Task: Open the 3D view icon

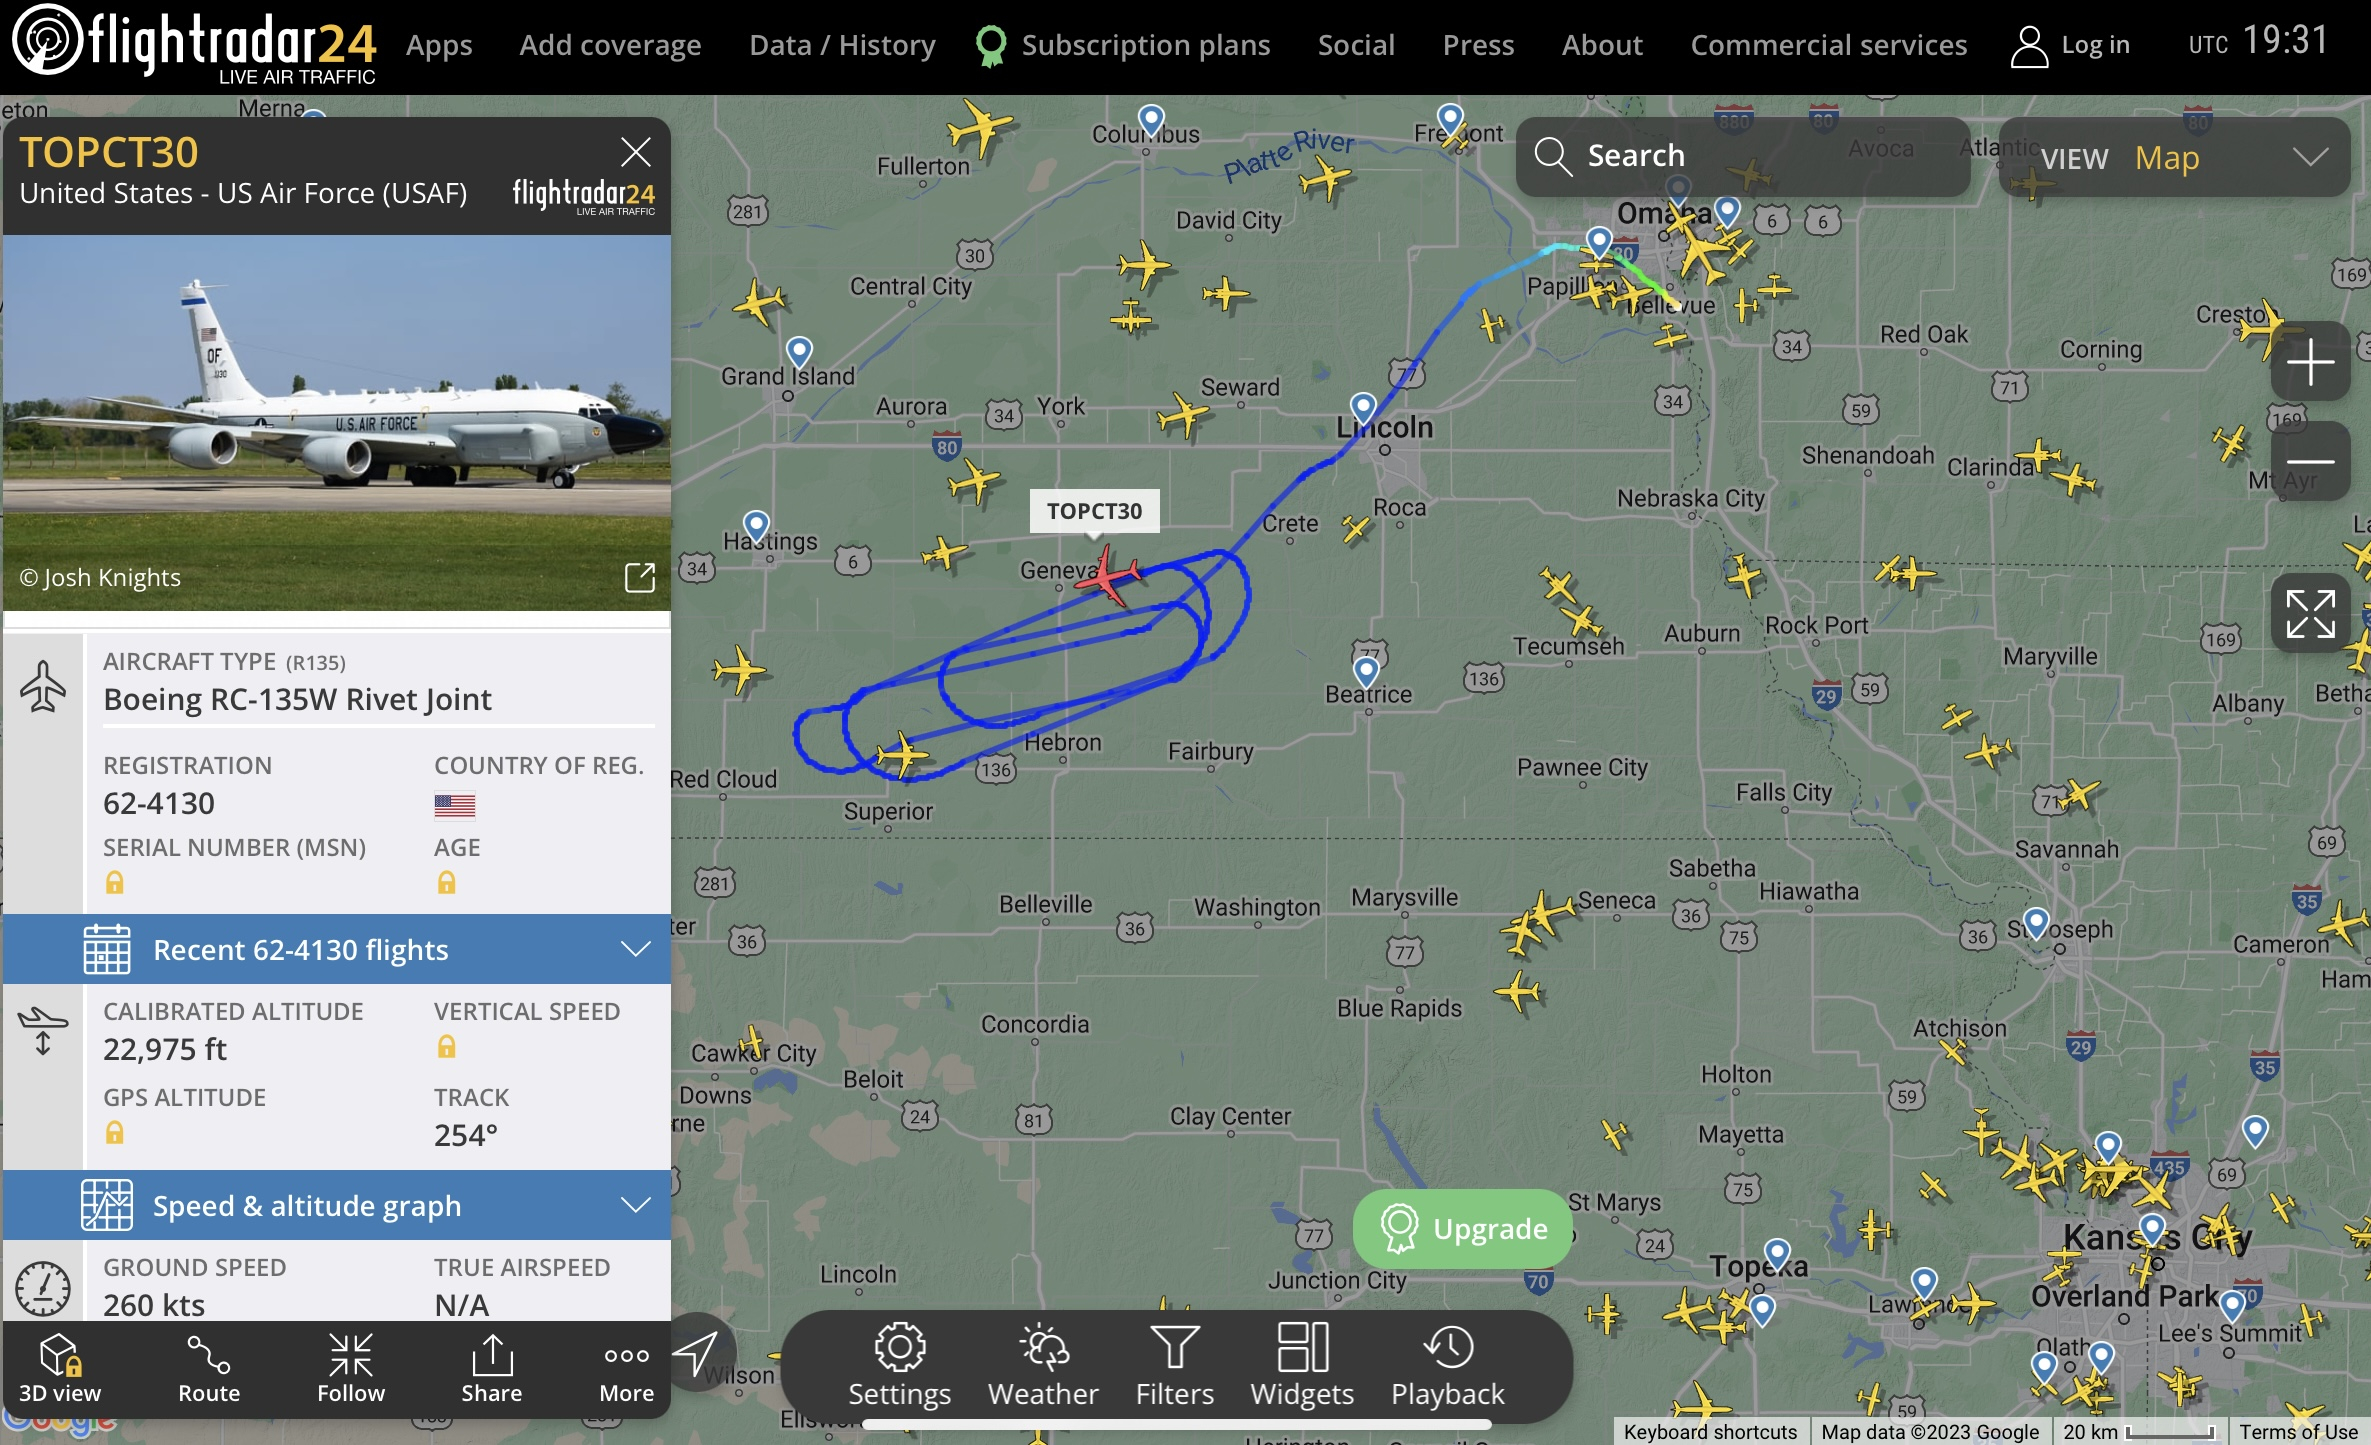Action: pos(59,1369)
